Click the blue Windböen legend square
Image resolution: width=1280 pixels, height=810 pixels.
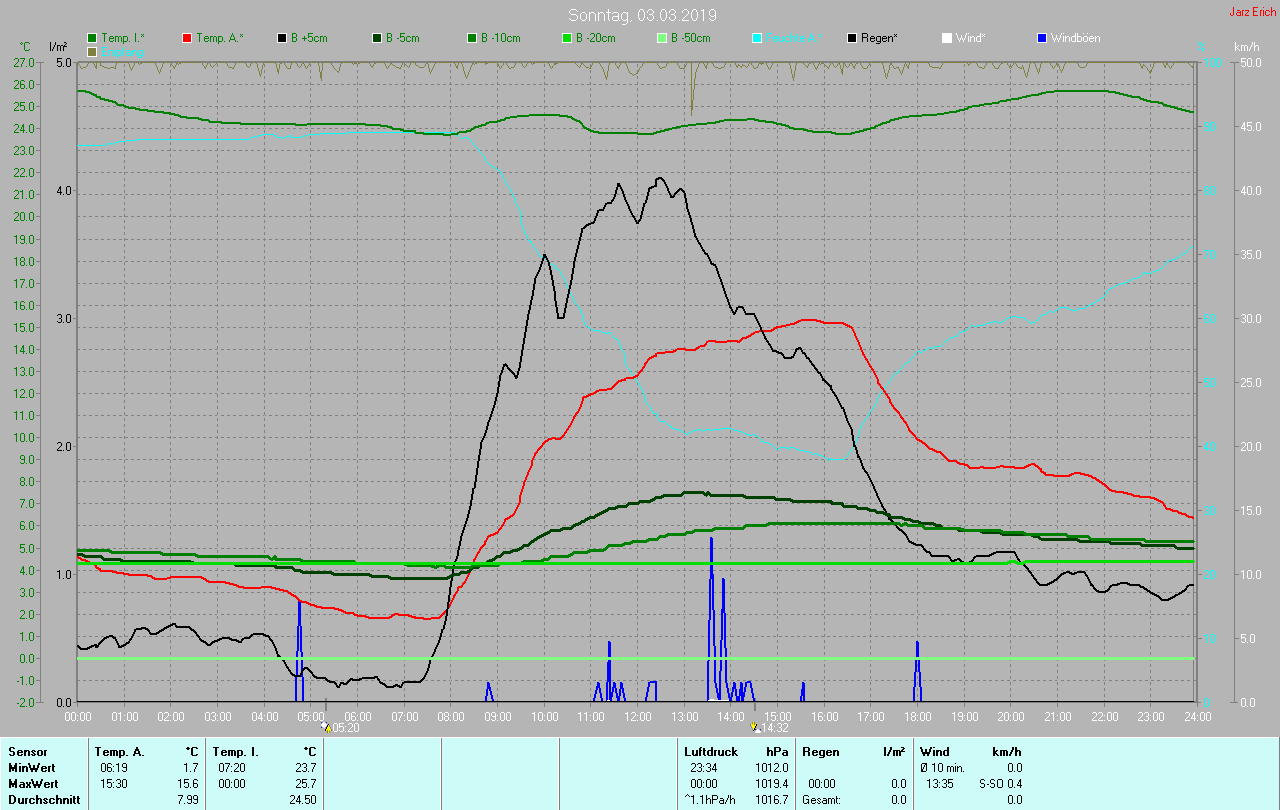1041,38
